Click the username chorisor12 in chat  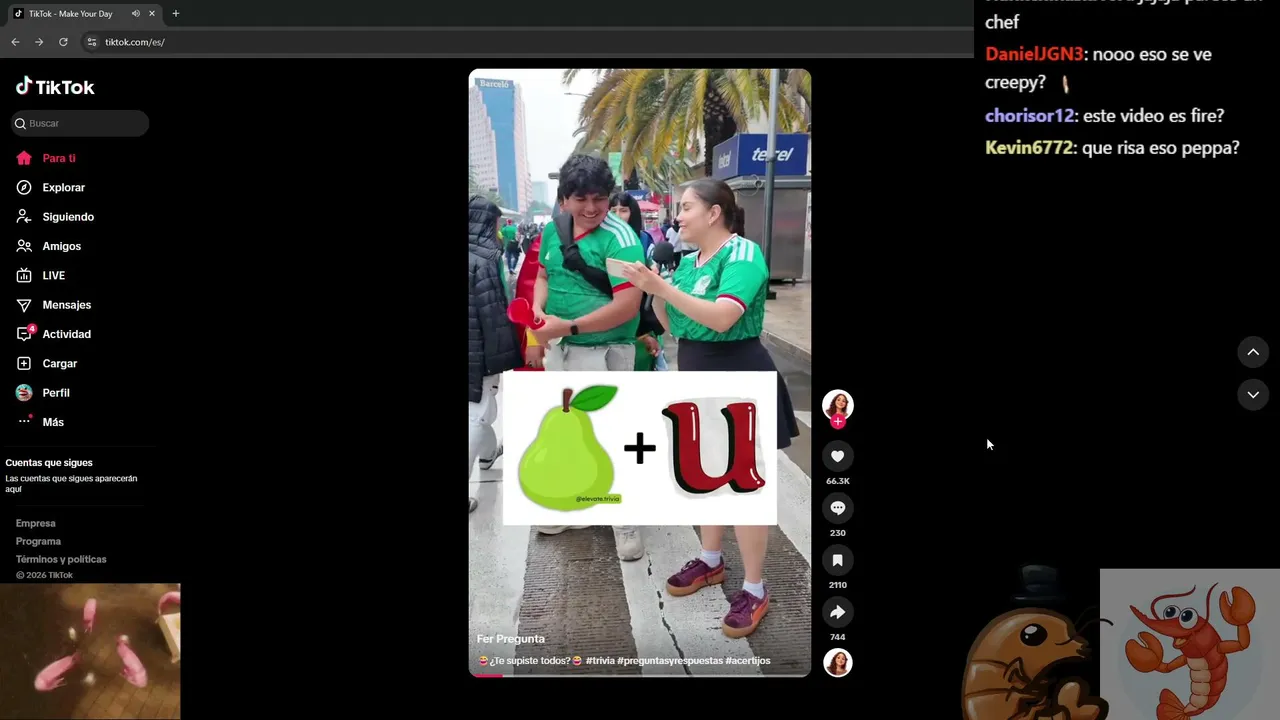(1029, 116)
